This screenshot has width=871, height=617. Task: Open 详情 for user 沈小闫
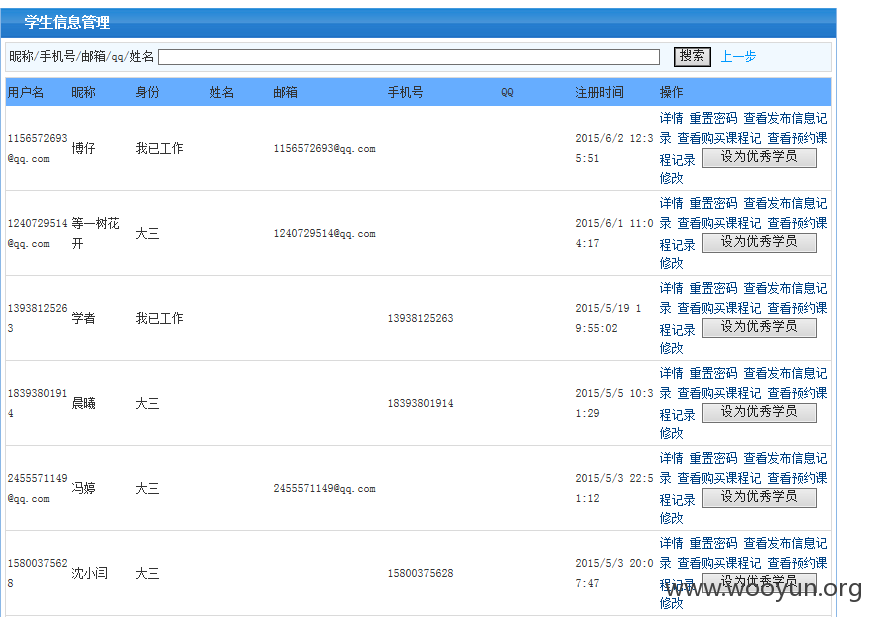(x=671, y=543)
